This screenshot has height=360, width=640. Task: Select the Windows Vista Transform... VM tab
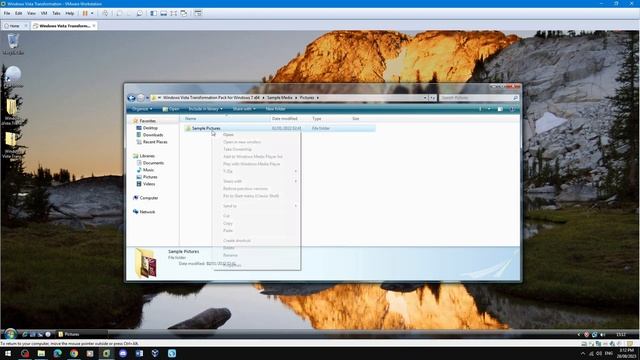64,26
